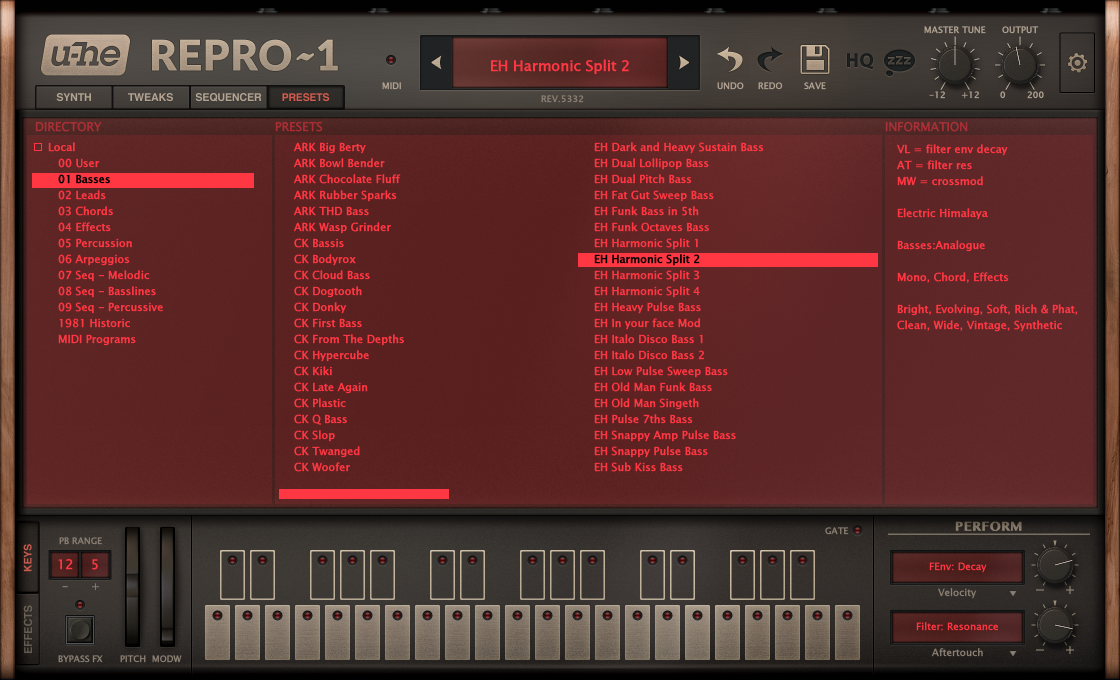Toggle the zzz sleep mode icon
Screen dimensions: 1120x680
pos(899,62)
